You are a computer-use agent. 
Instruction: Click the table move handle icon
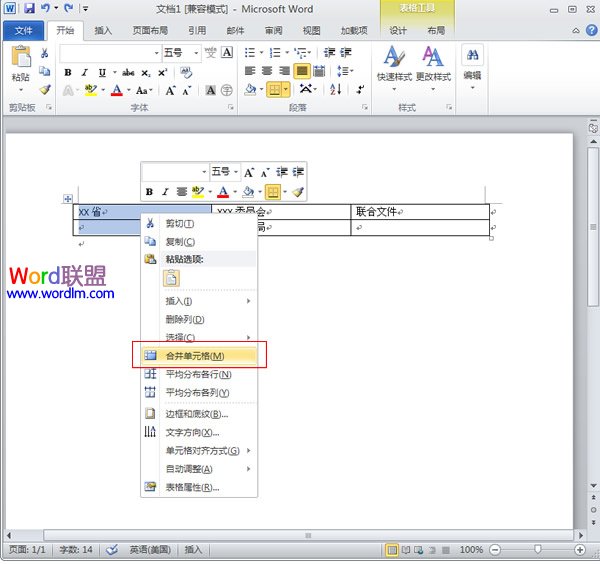(68, 199)
